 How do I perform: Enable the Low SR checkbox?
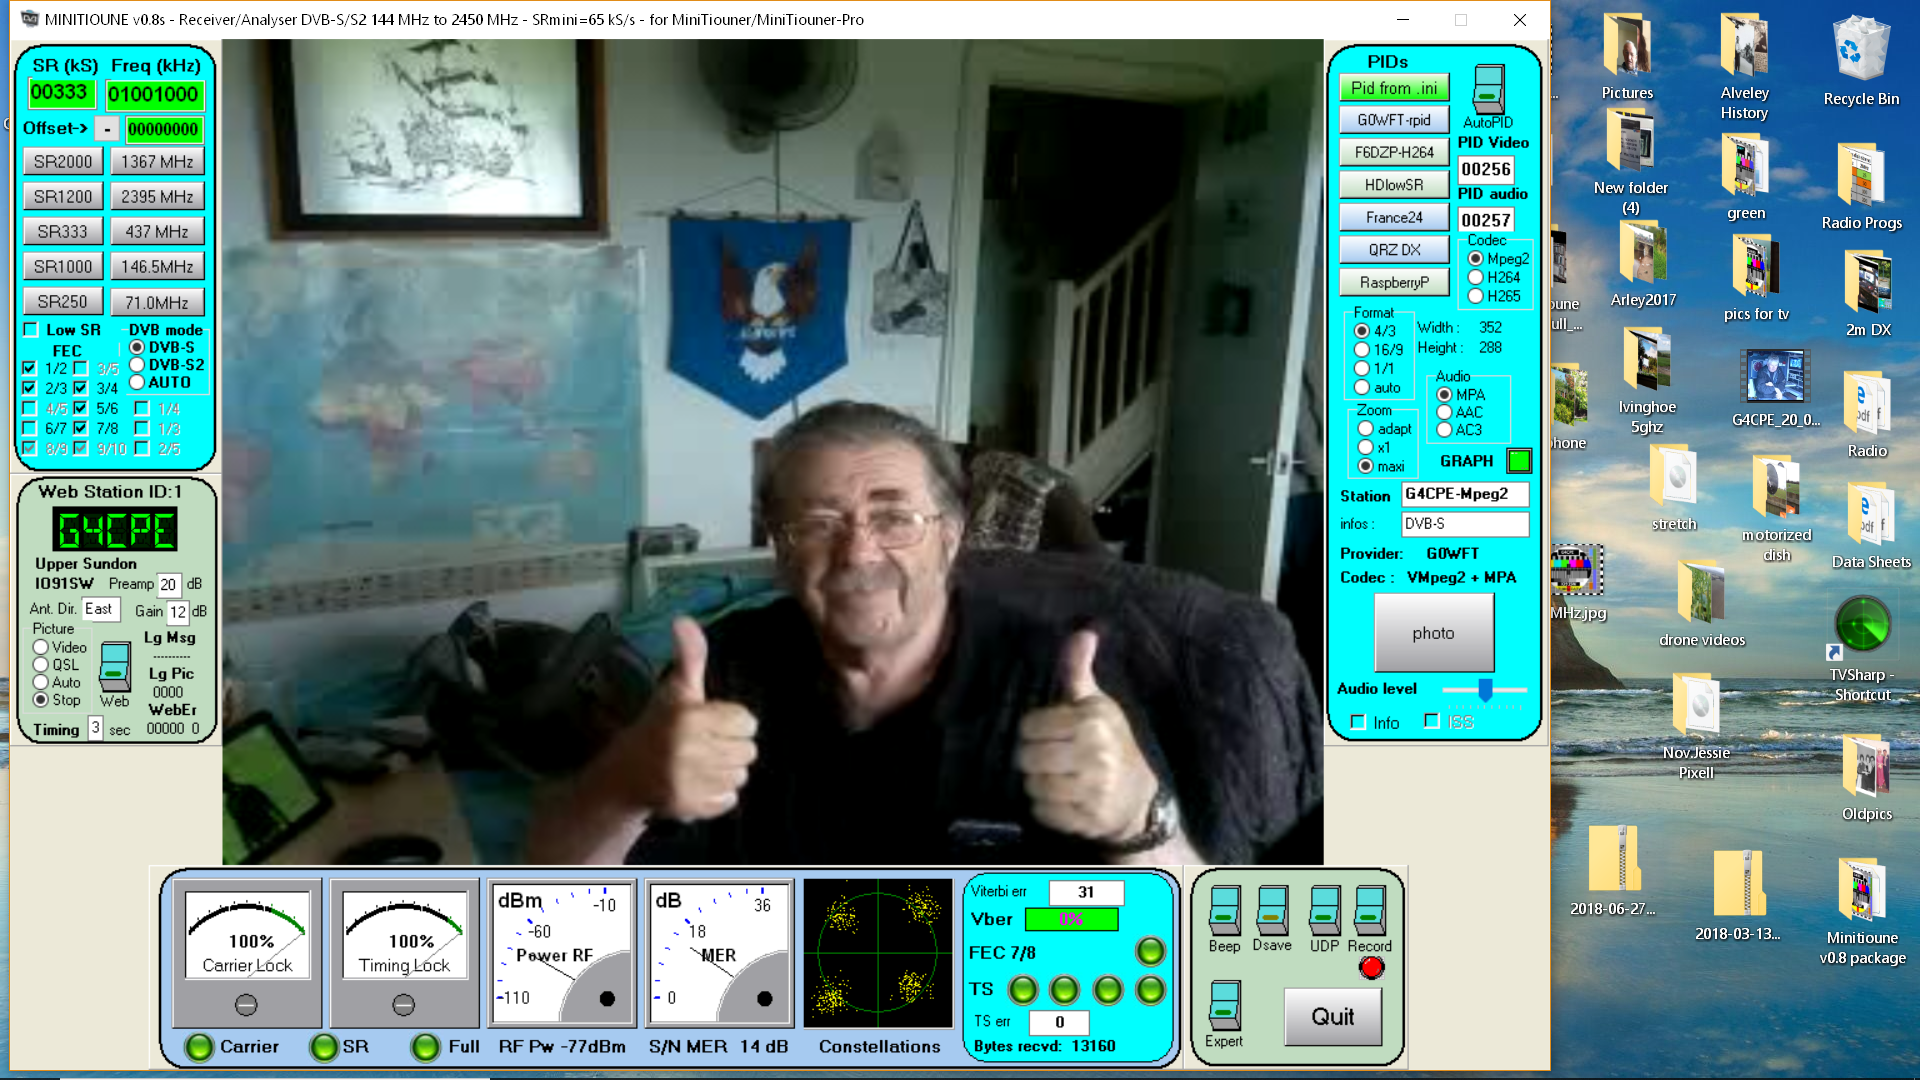tap(31, 330)
